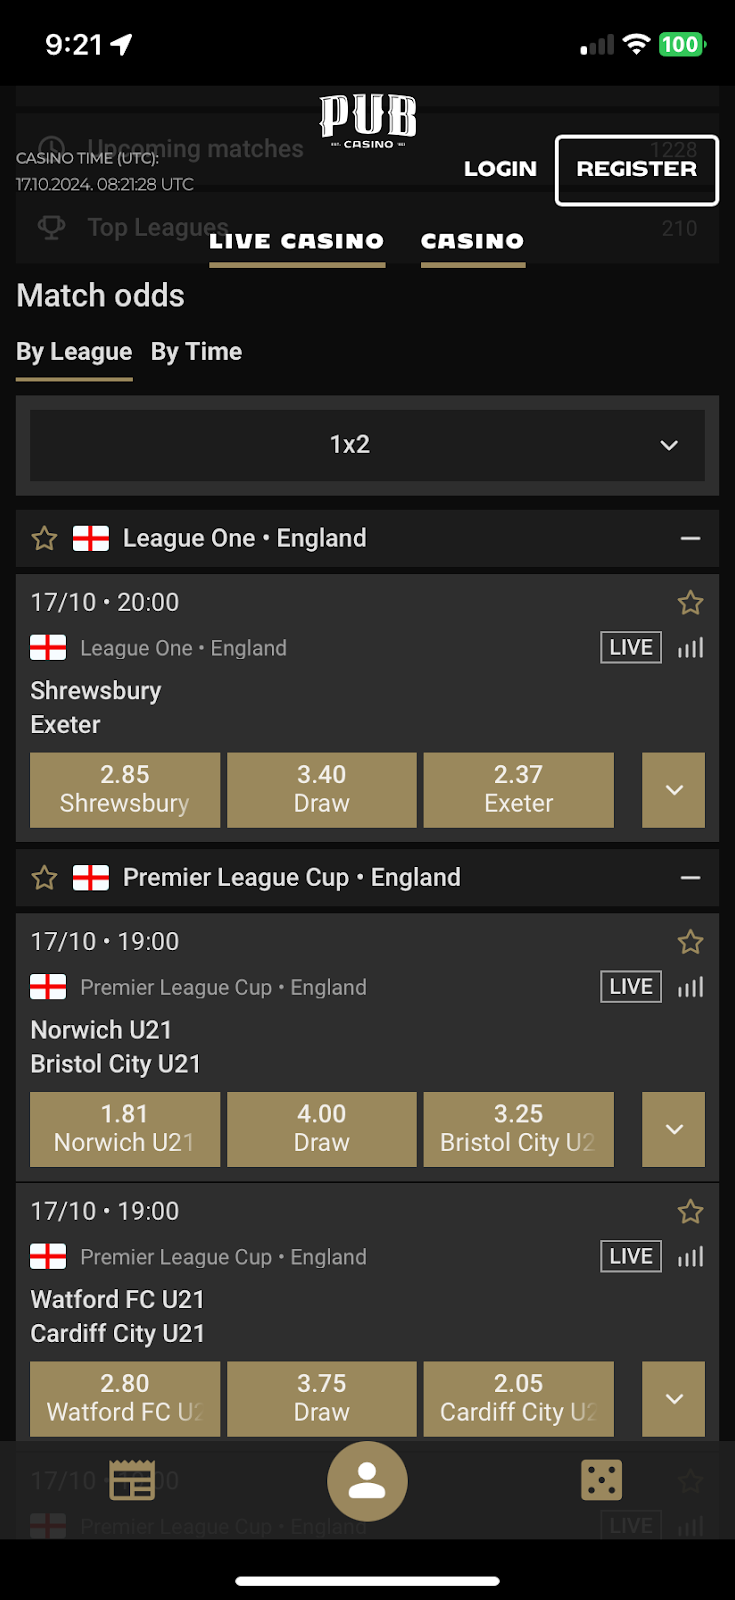The height and width of the screenshot is (1600, 735).
Task: Switch to the By Time tab
Action: pos(196,352)
